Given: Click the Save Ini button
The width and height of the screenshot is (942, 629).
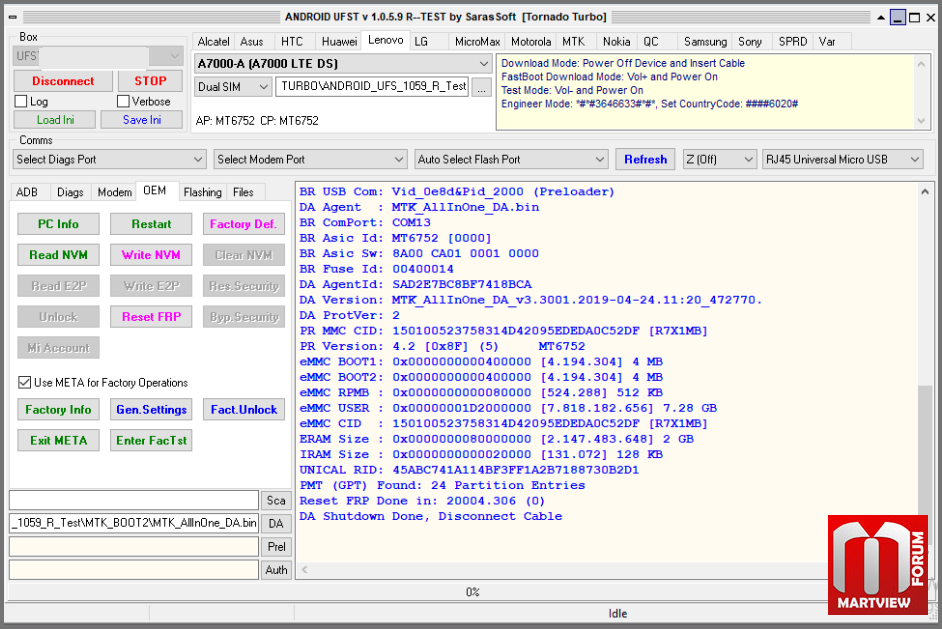Looking at the screenshot, I should (142, 120).
